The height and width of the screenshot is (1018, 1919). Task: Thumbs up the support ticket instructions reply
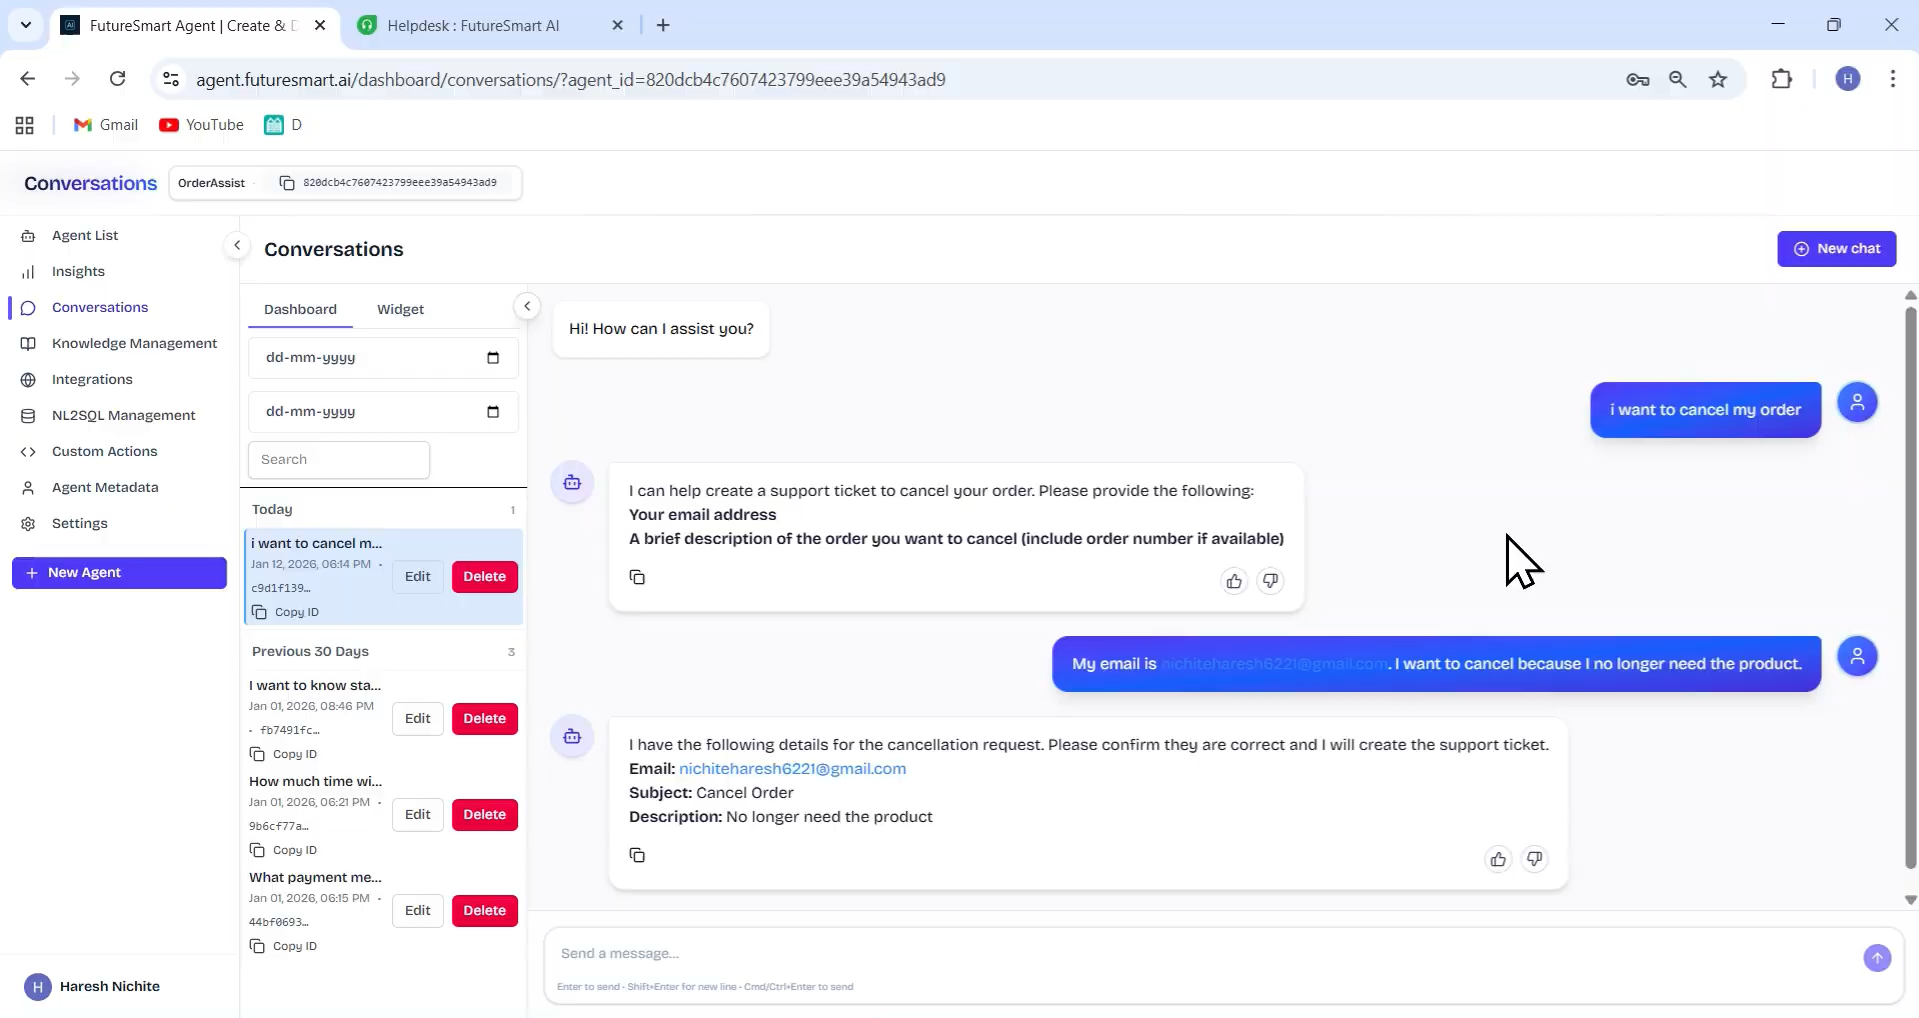click(x=1234, y=581)
